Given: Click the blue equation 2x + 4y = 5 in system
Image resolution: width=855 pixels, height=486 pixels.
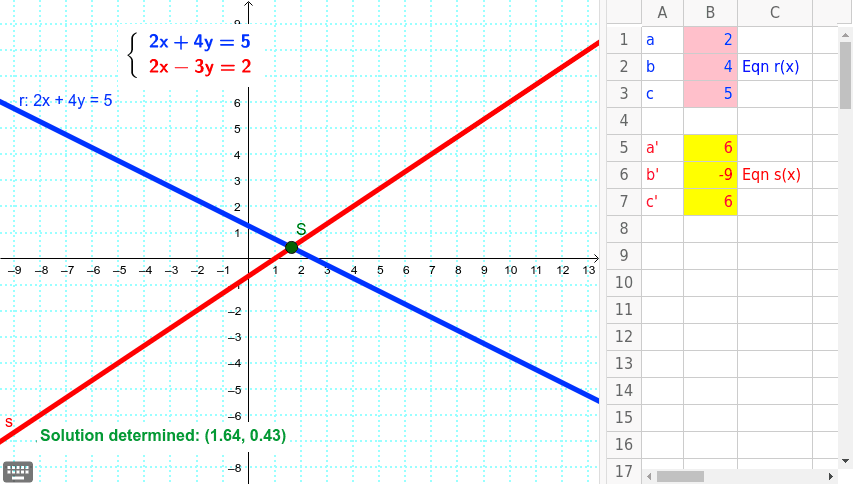Looking at the screenshot, I should [x=200, y=42].
